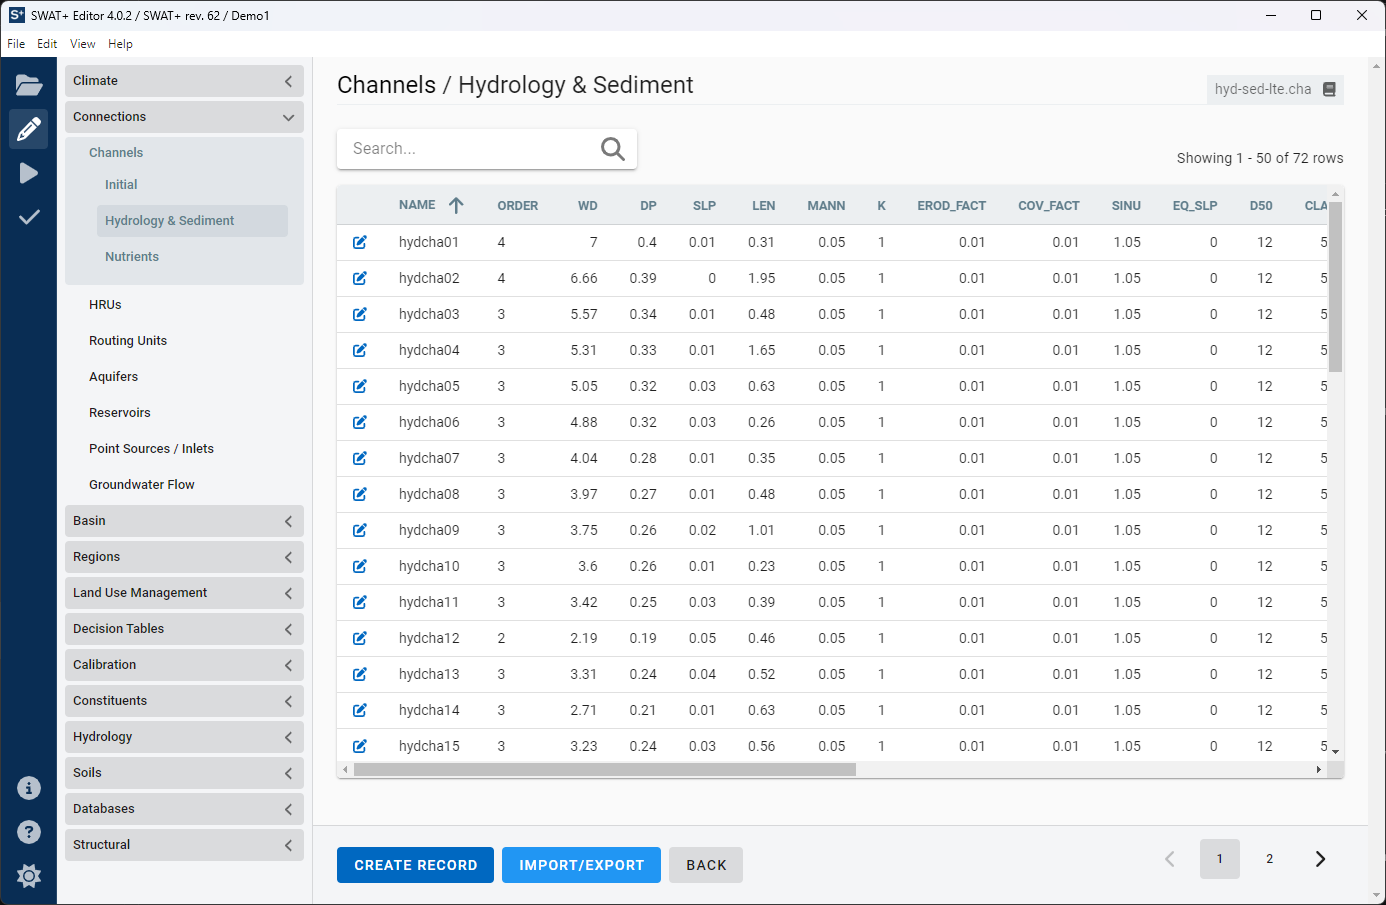Viewport: 1386px width, 905px height.
Task: Edit row hydcha02 using its edit icon
Action: click(x=360, y=278)
